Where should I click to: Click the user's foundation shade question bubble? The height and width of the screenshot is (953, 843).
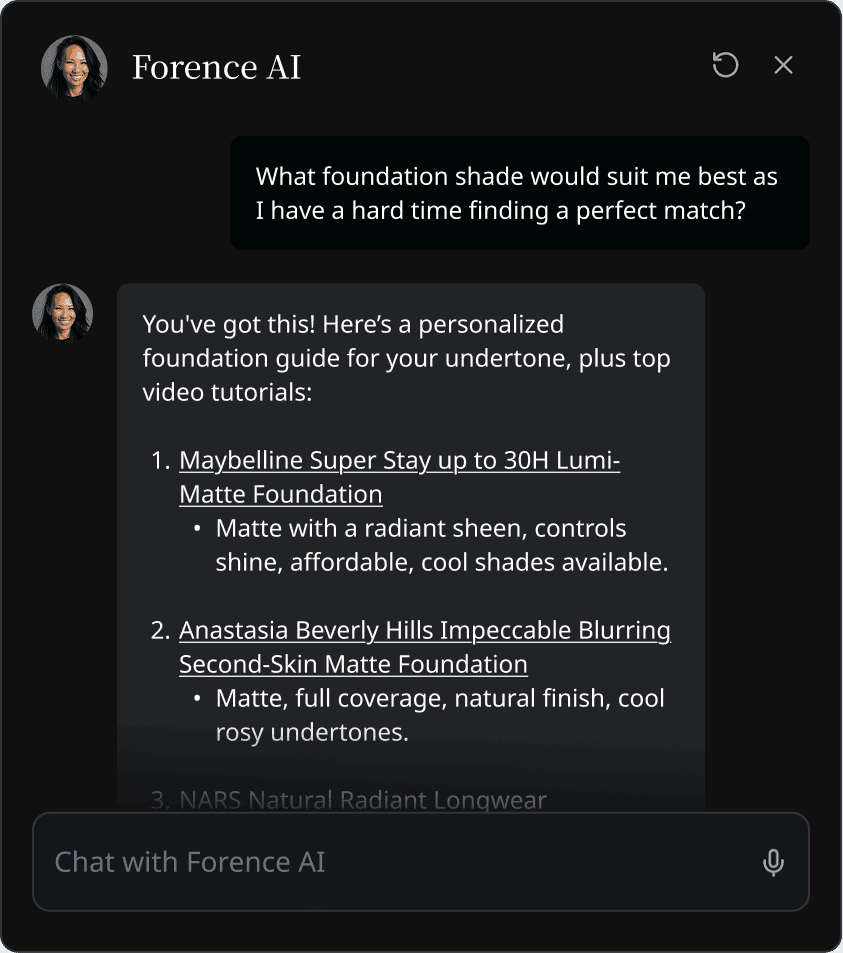(x=519, y=193)
